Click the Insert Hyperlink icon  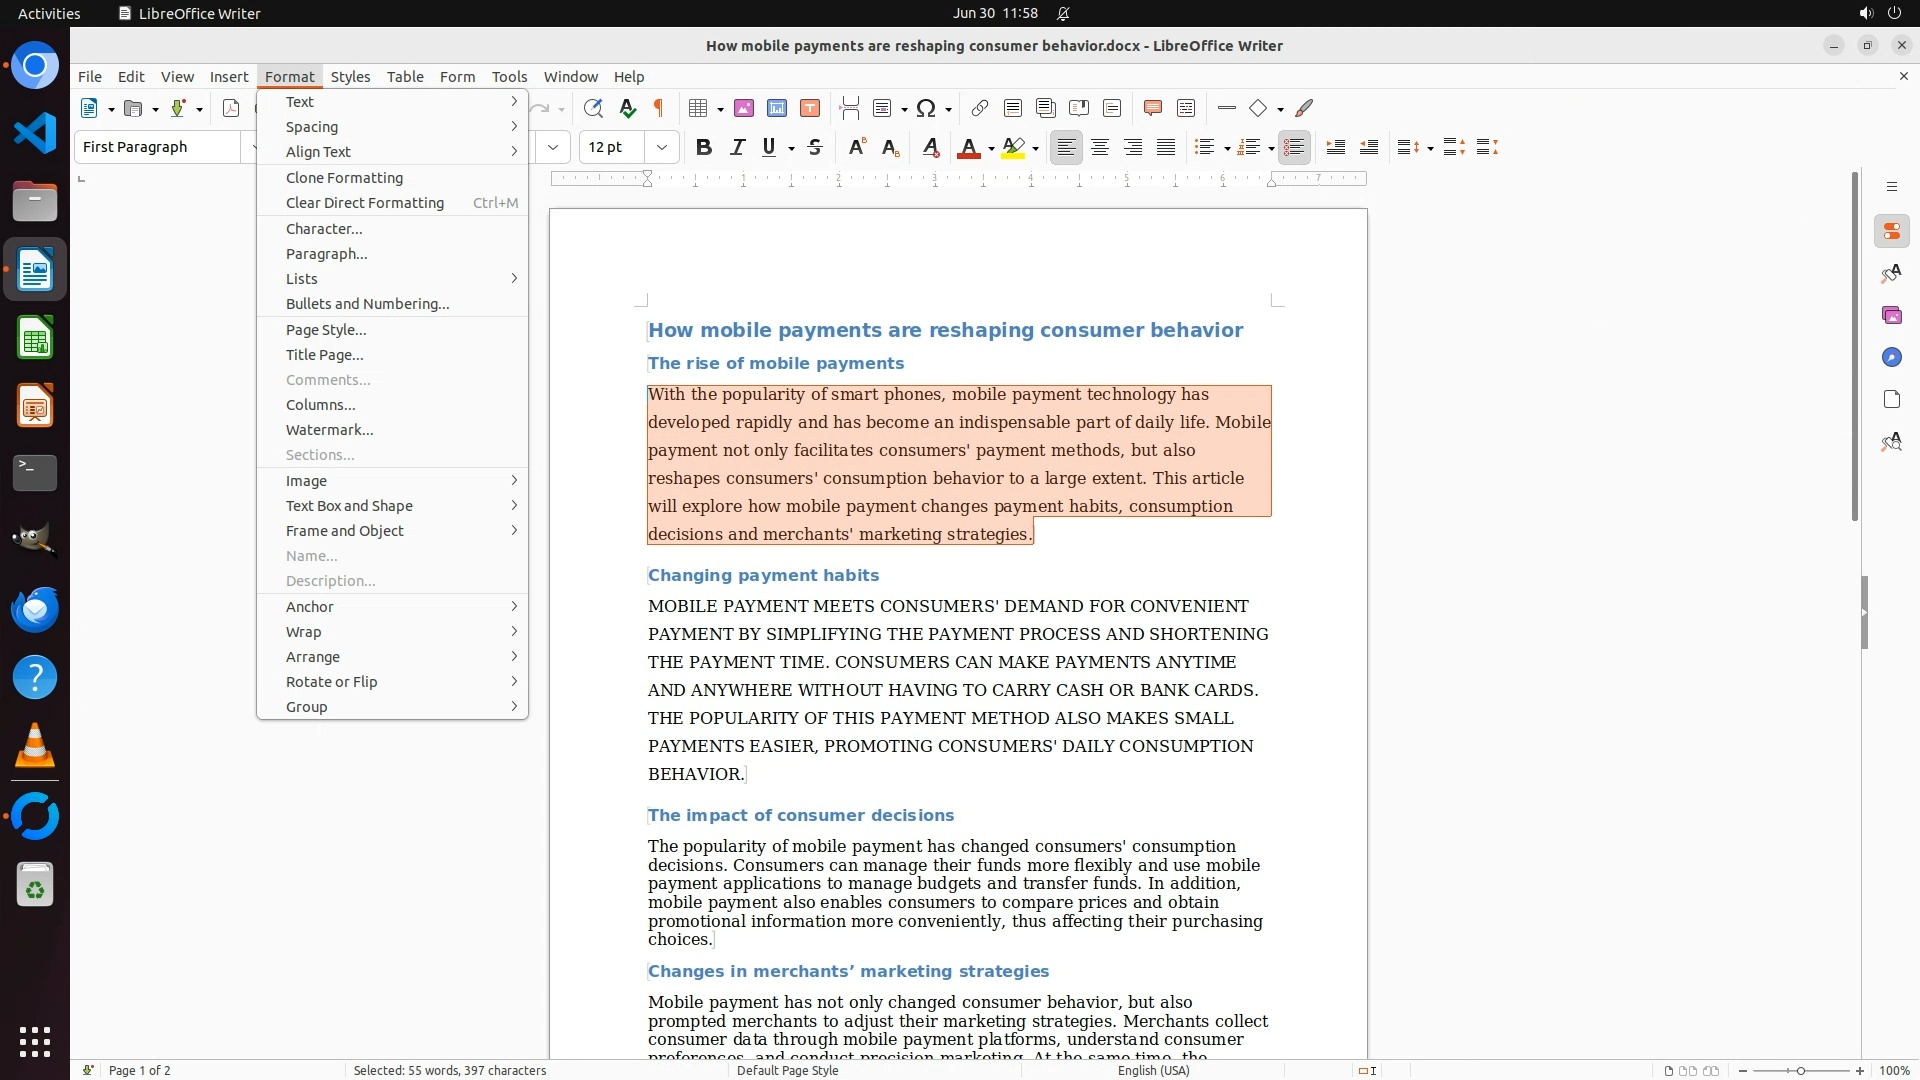click(980, 108)
